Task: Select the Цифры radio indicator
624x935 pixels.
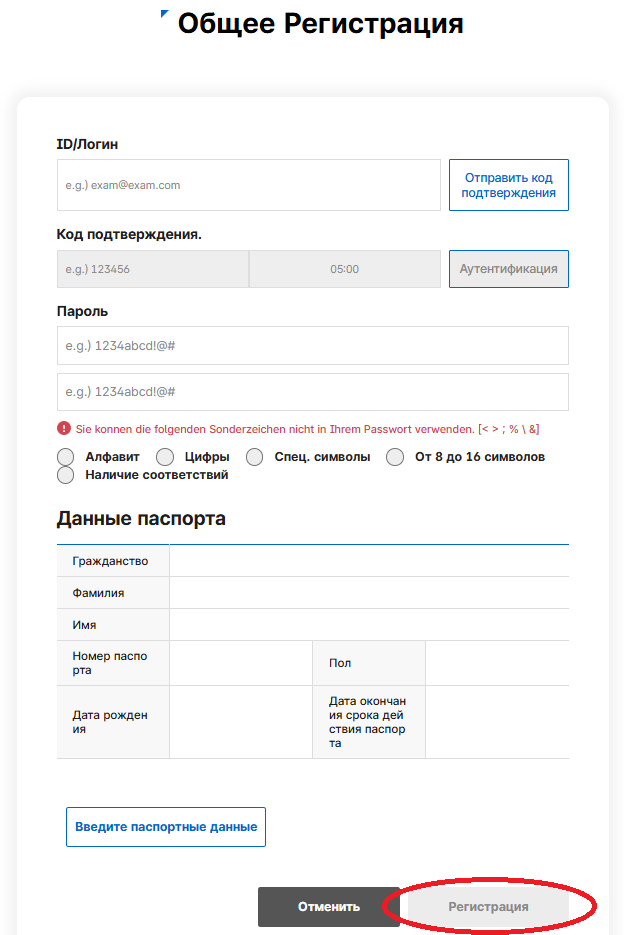Action: click(165, 457)
